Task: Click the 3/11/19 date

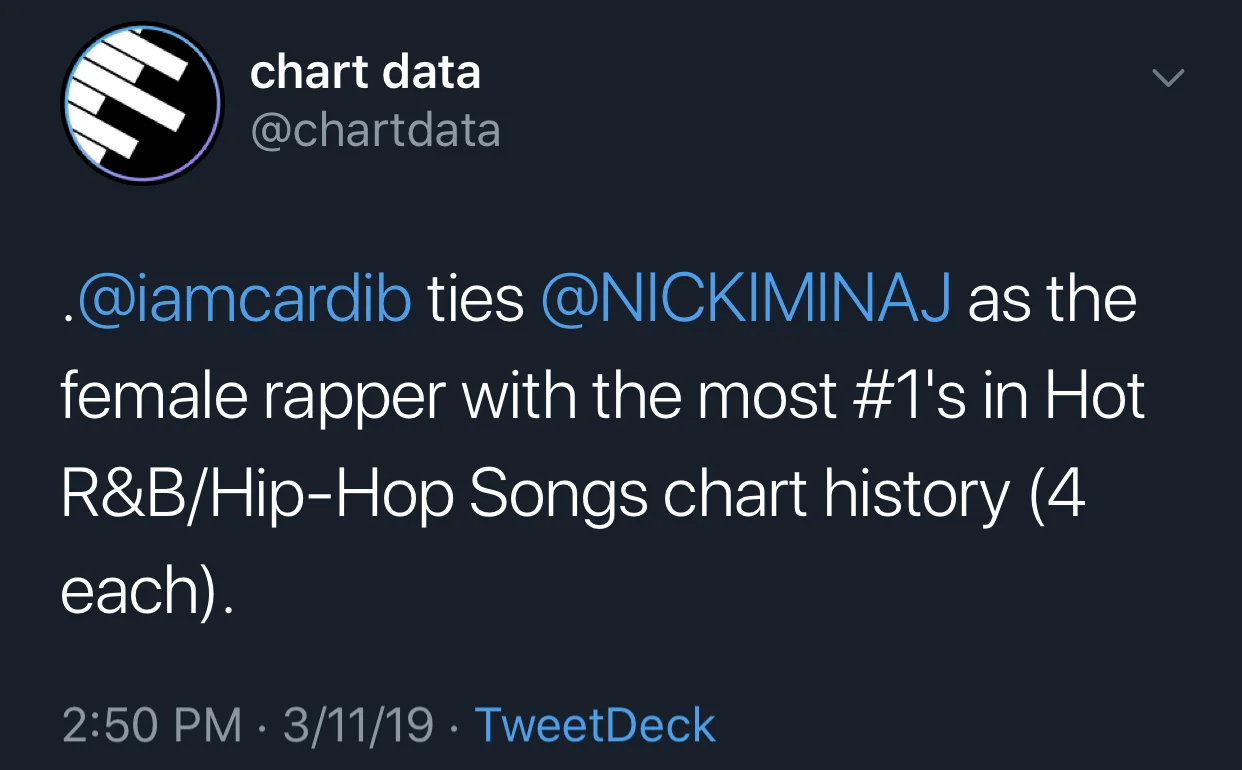Action: 359,725
